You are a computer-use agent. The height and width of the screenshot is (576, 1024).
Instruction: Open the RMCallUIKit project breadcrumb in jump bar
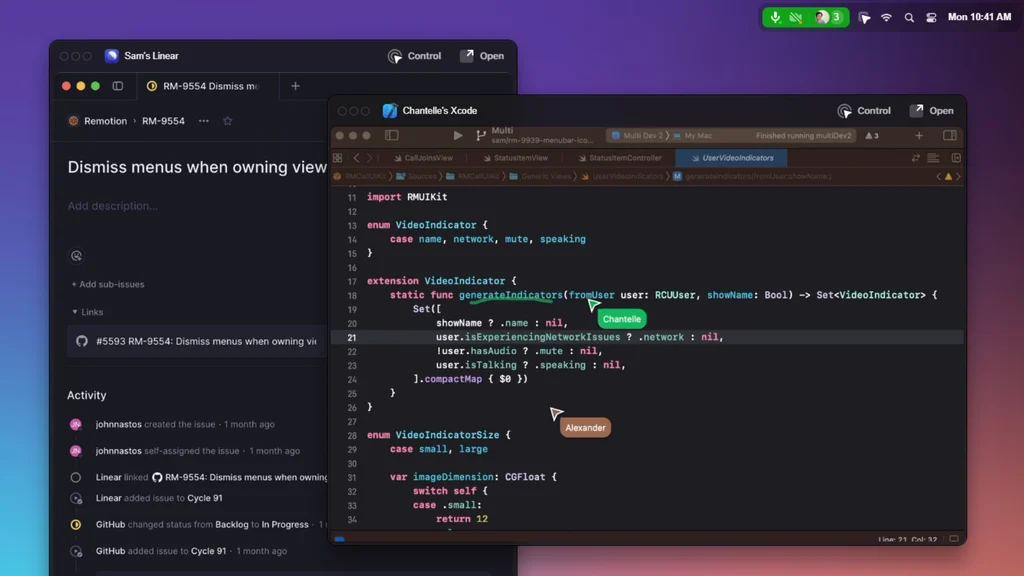pyautogui.click(x=360, y=176)
